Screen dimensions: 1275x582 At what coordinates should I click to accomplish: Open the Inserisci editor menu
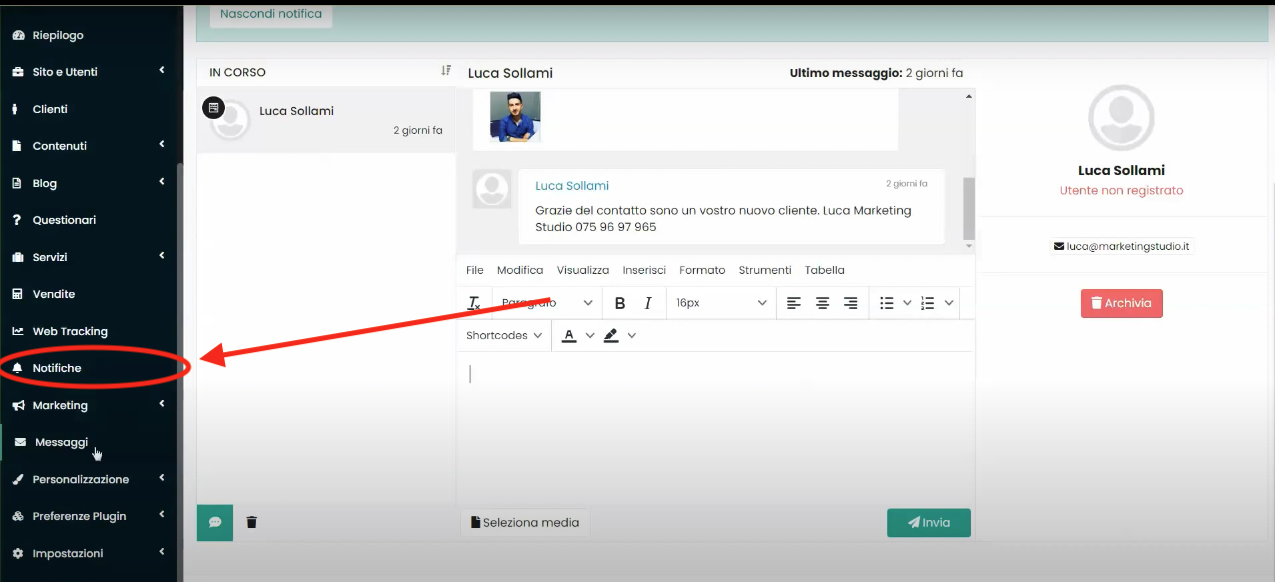click(644, 270)
